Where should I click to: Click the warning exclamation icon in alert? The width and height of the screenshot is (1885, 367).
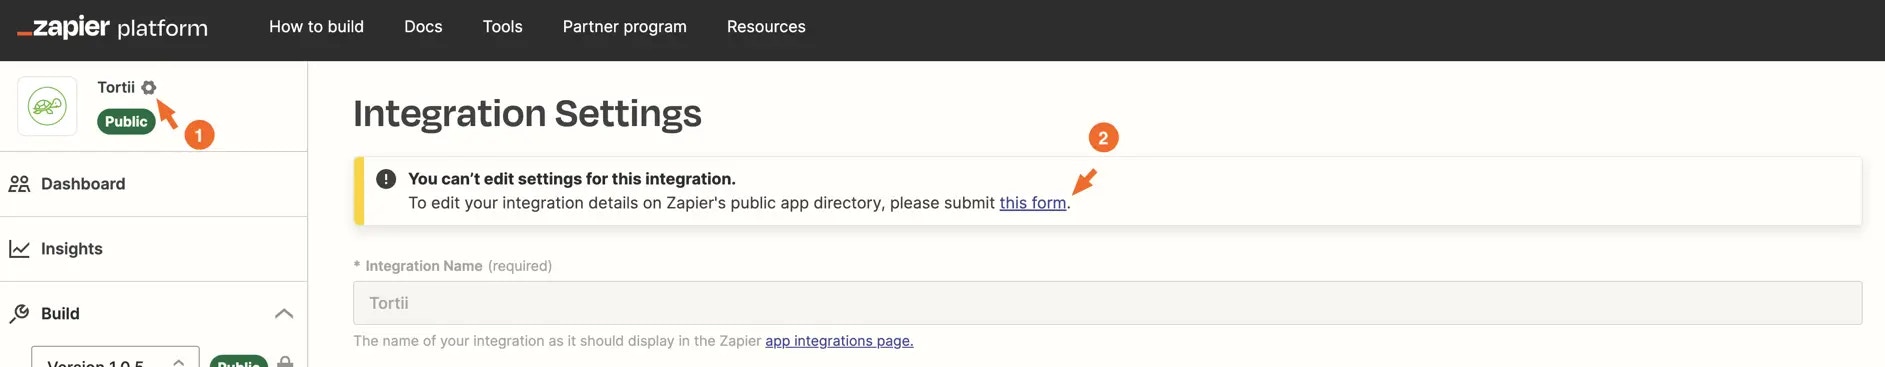386,179
